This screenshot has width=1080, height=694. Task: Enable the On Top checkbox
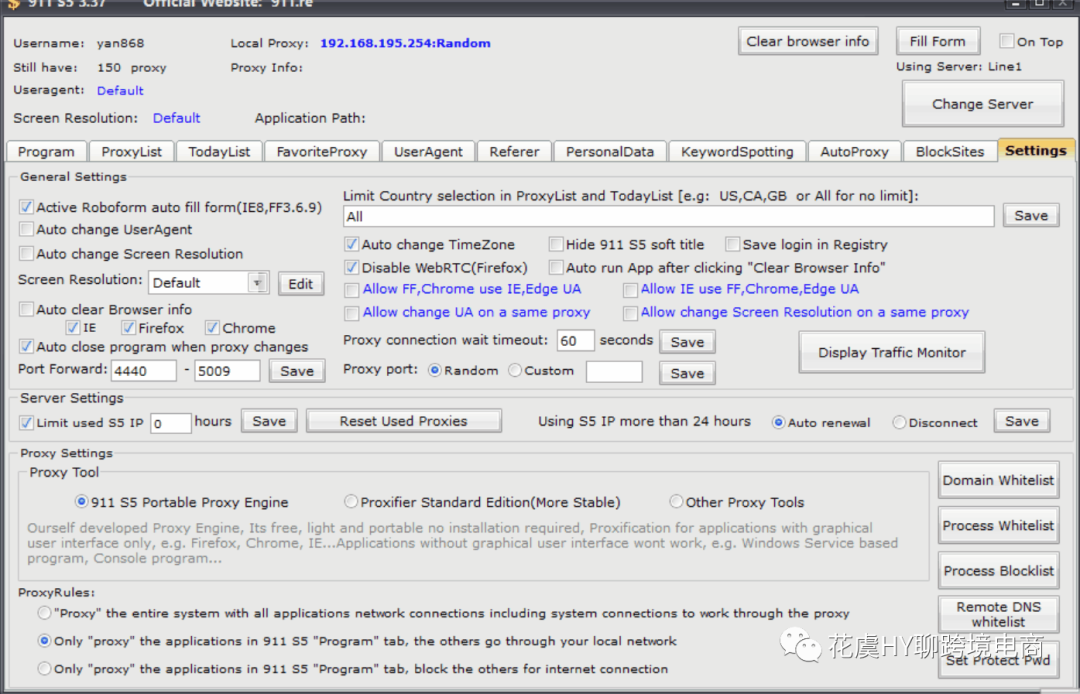1007,42
